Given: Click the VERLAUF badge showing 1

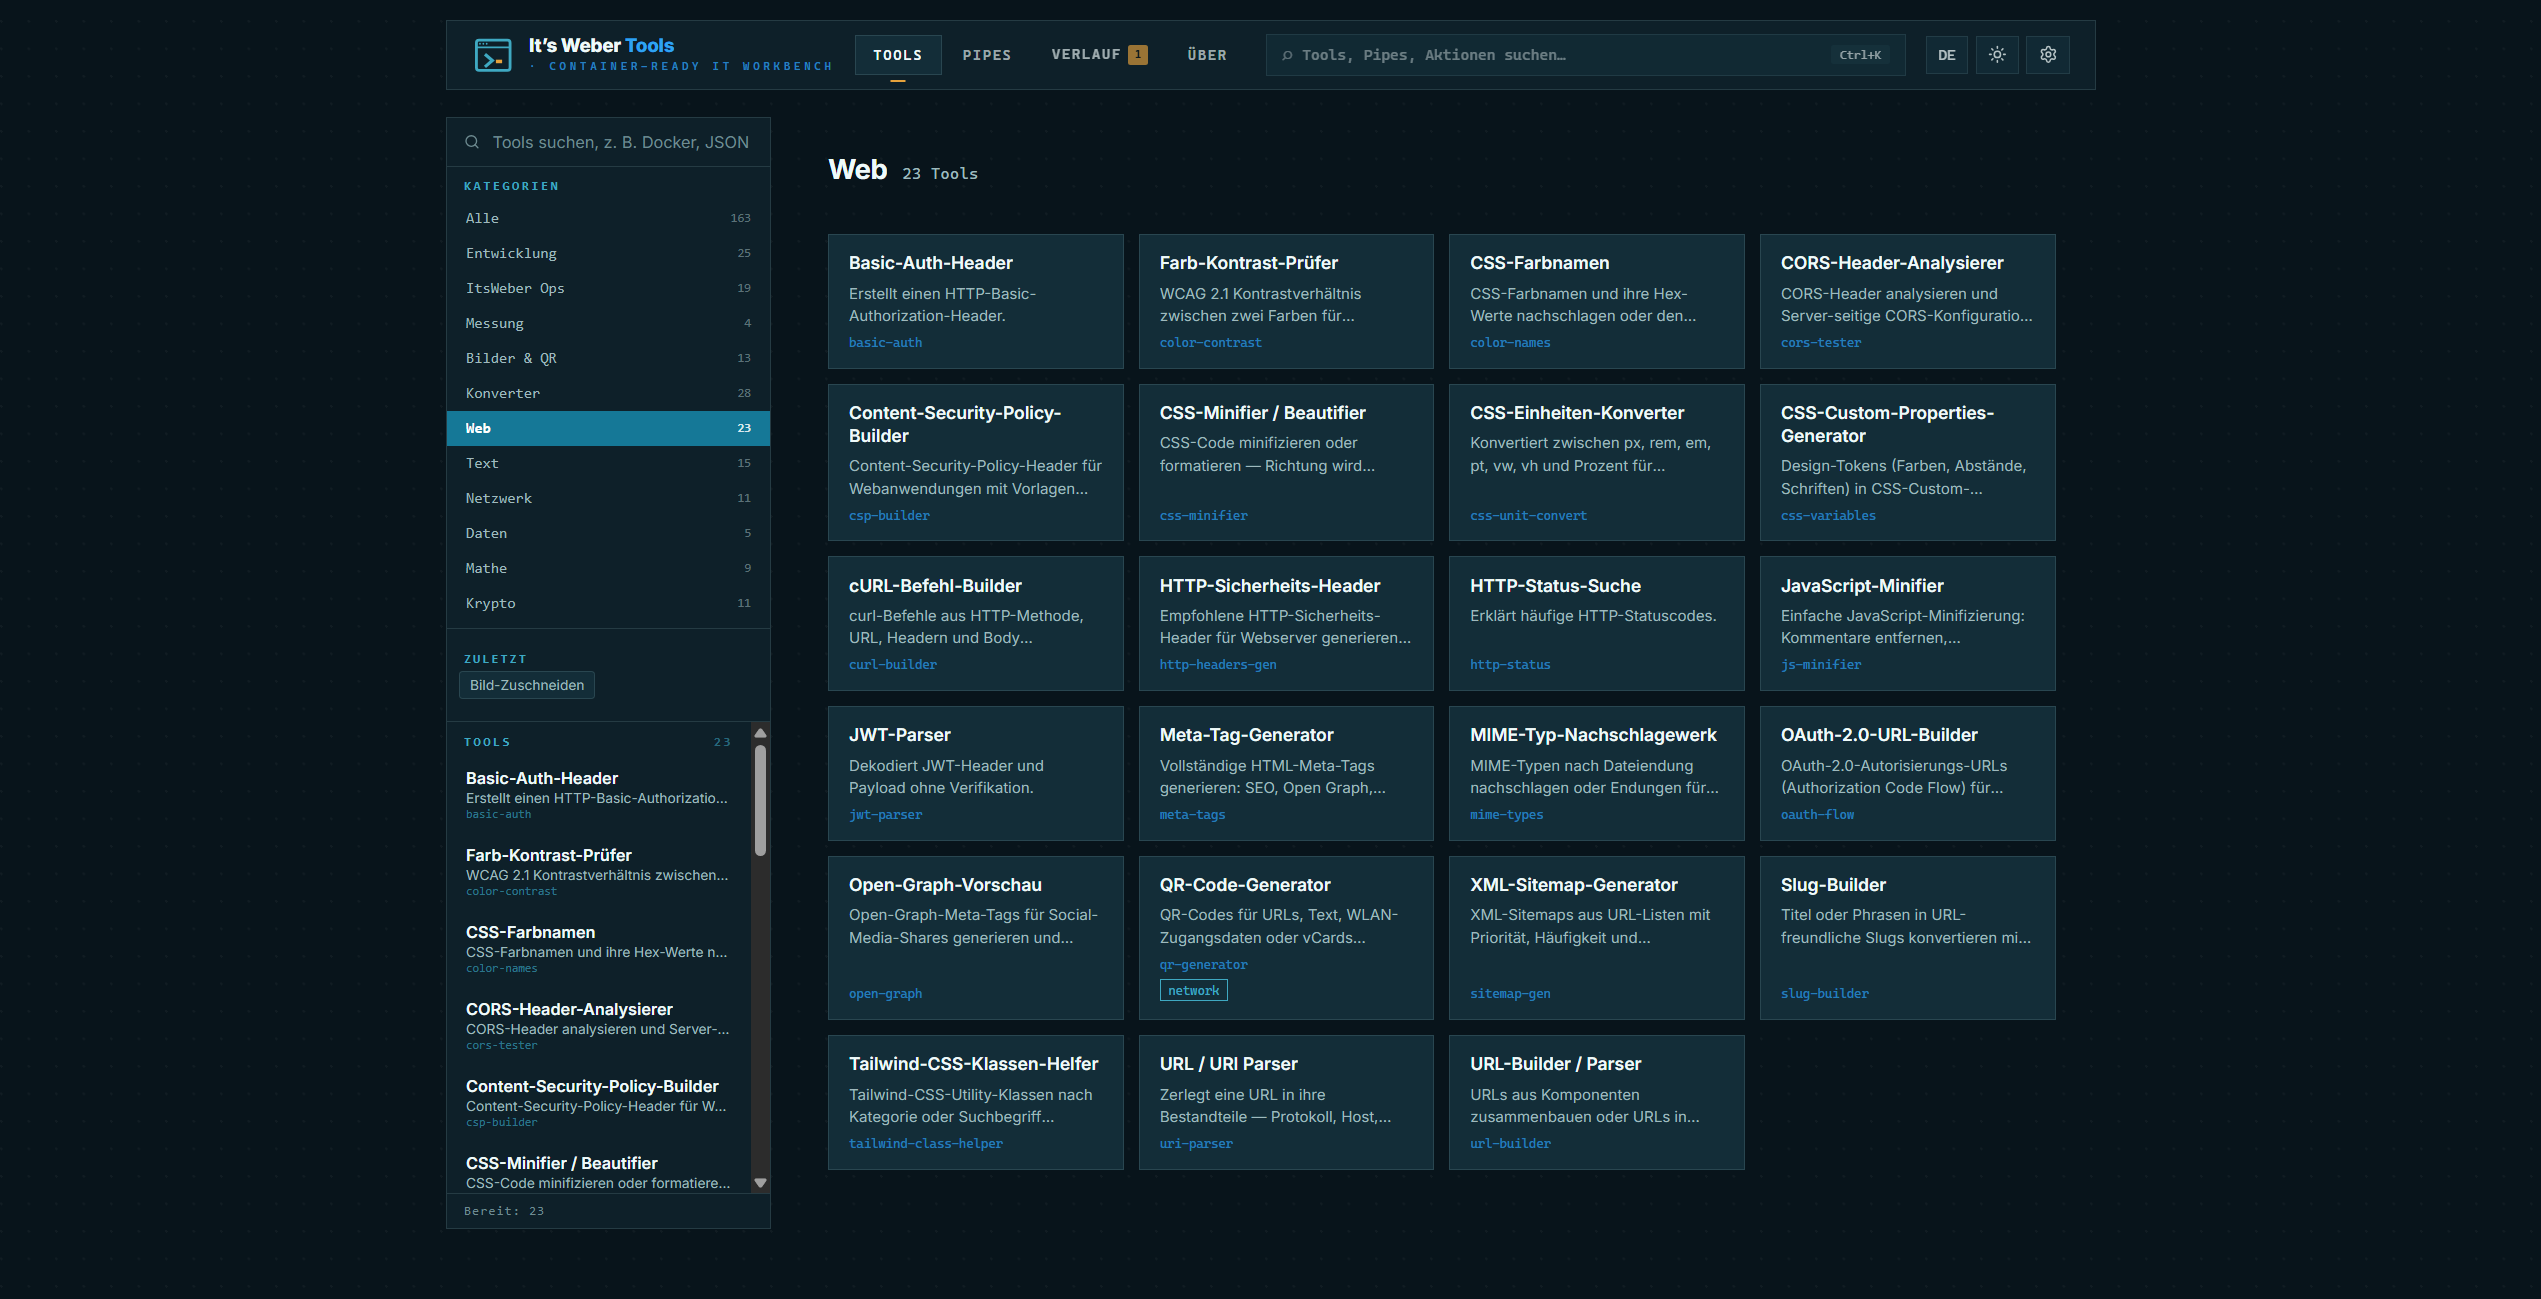Looking at the screenshot, I should coord(1137,55).
